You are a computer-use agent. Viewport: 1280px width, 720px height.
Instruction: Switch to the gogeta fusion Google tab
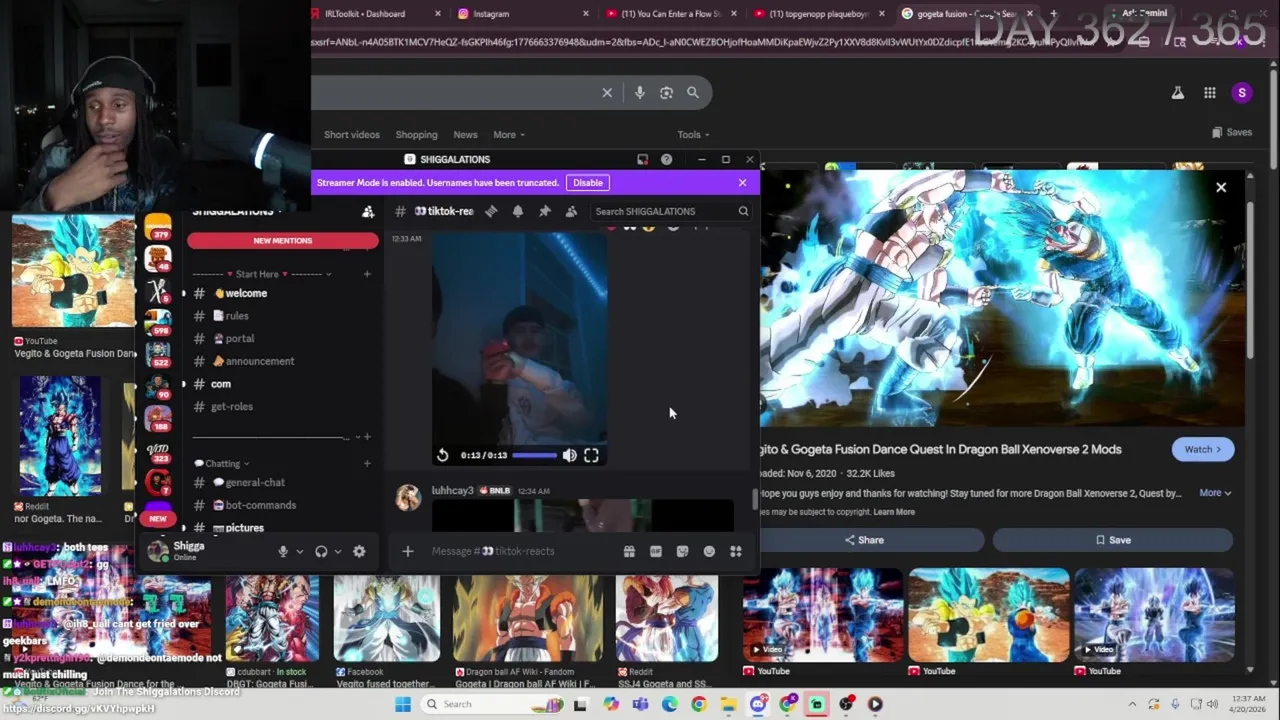click(x=968, y=14)
